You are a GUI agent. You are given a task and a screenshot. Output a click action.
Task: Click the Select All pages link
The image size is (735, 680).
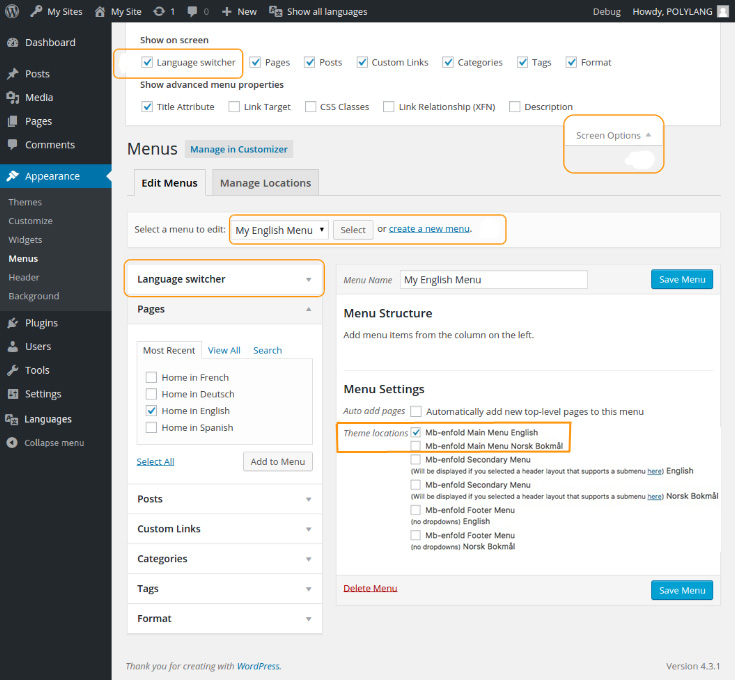[155, 462]
